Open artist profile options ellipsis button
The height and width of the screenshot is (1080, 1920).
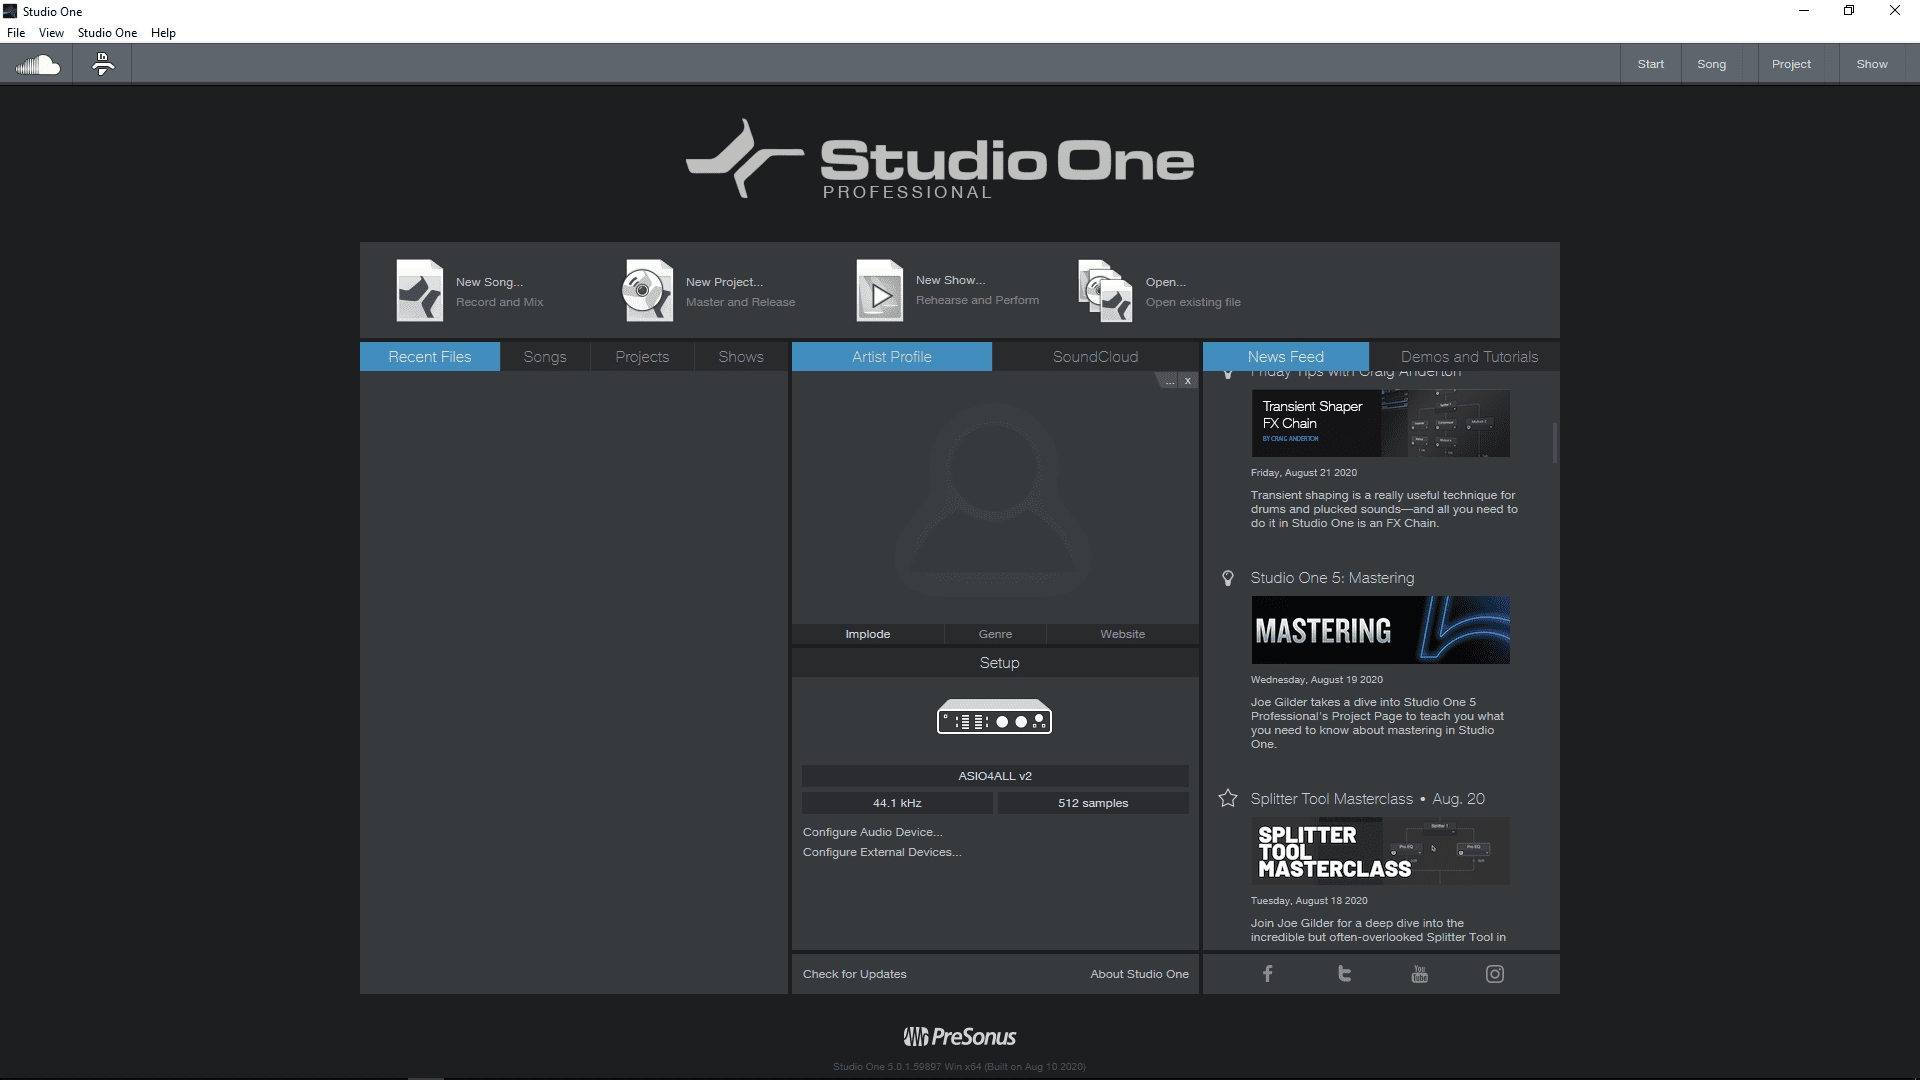pyautogui.click(x=1169, y=381)
